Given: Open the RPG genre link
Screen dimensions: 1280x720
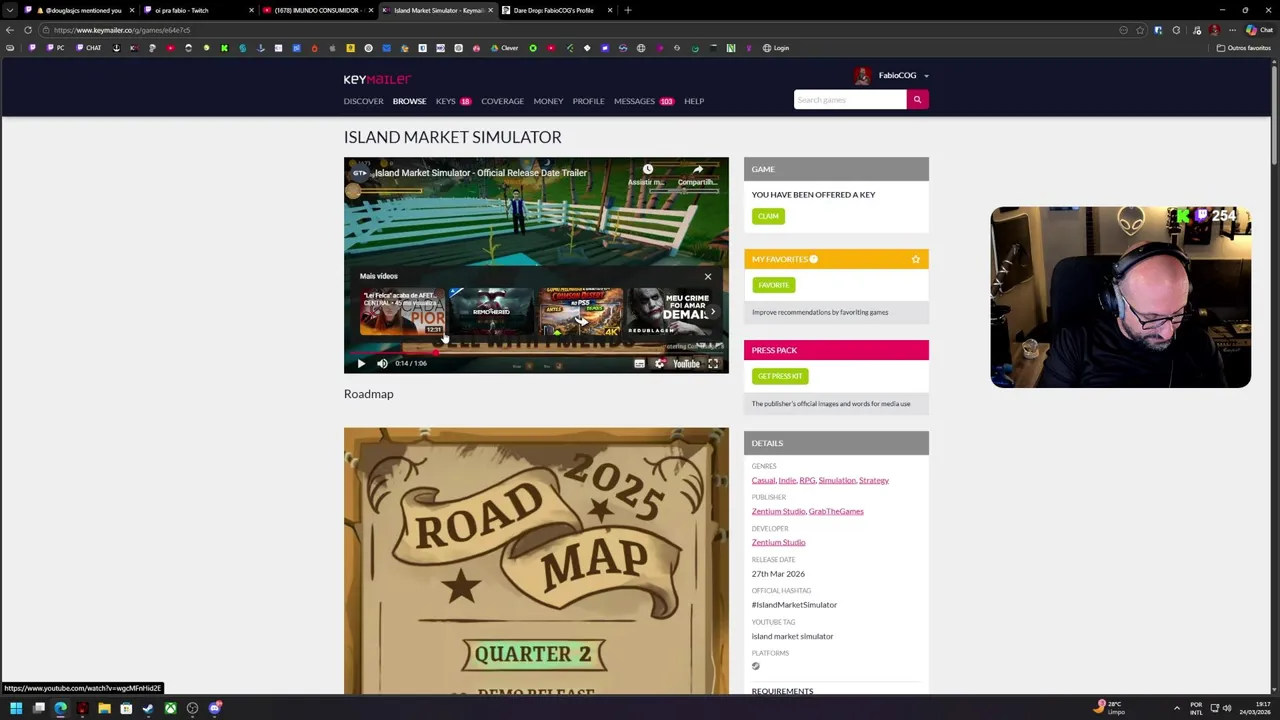Looking at the screenshot, I should tap(807, 480).
